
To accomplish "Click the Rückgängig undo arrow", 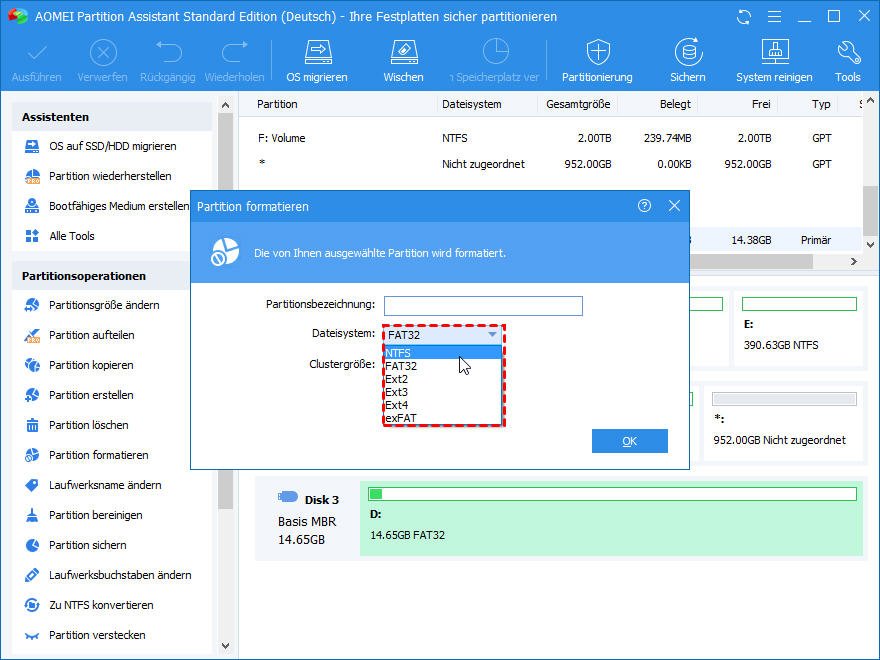I will [168, 52].
